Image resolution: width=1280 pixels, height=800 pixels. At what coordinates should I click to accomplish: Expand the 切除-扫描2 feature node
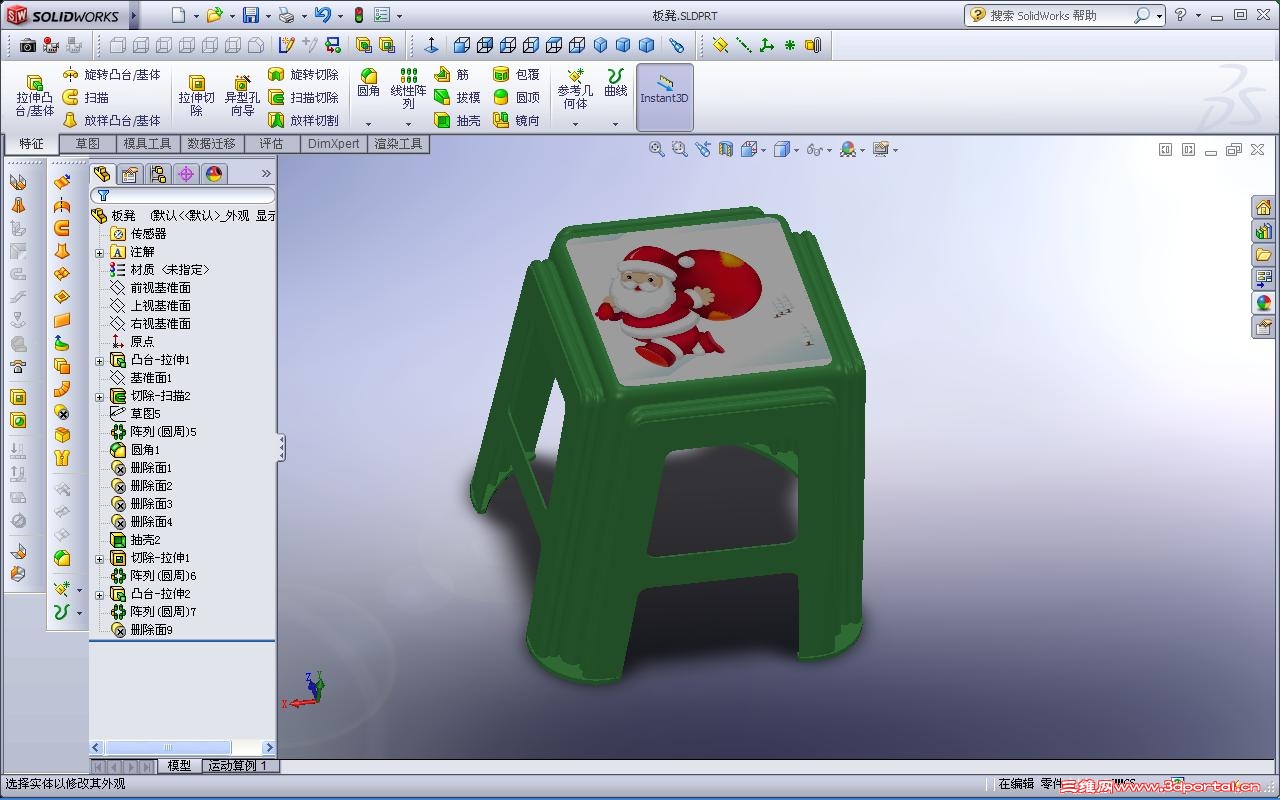(99, 397)
